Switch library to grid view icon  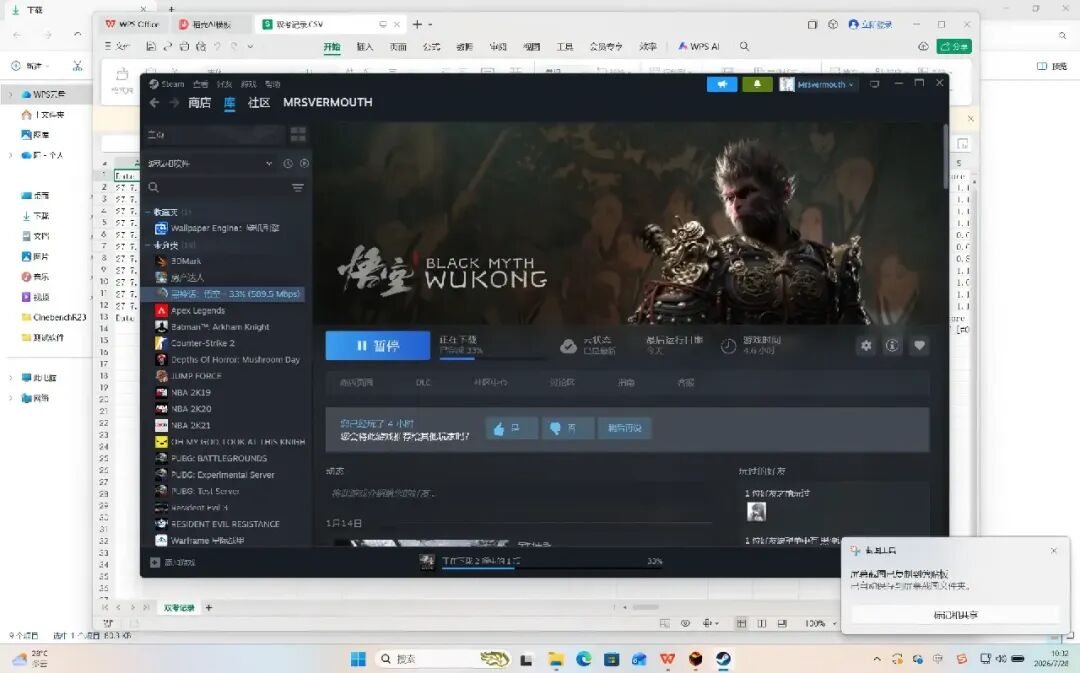[x=298, y=134]
